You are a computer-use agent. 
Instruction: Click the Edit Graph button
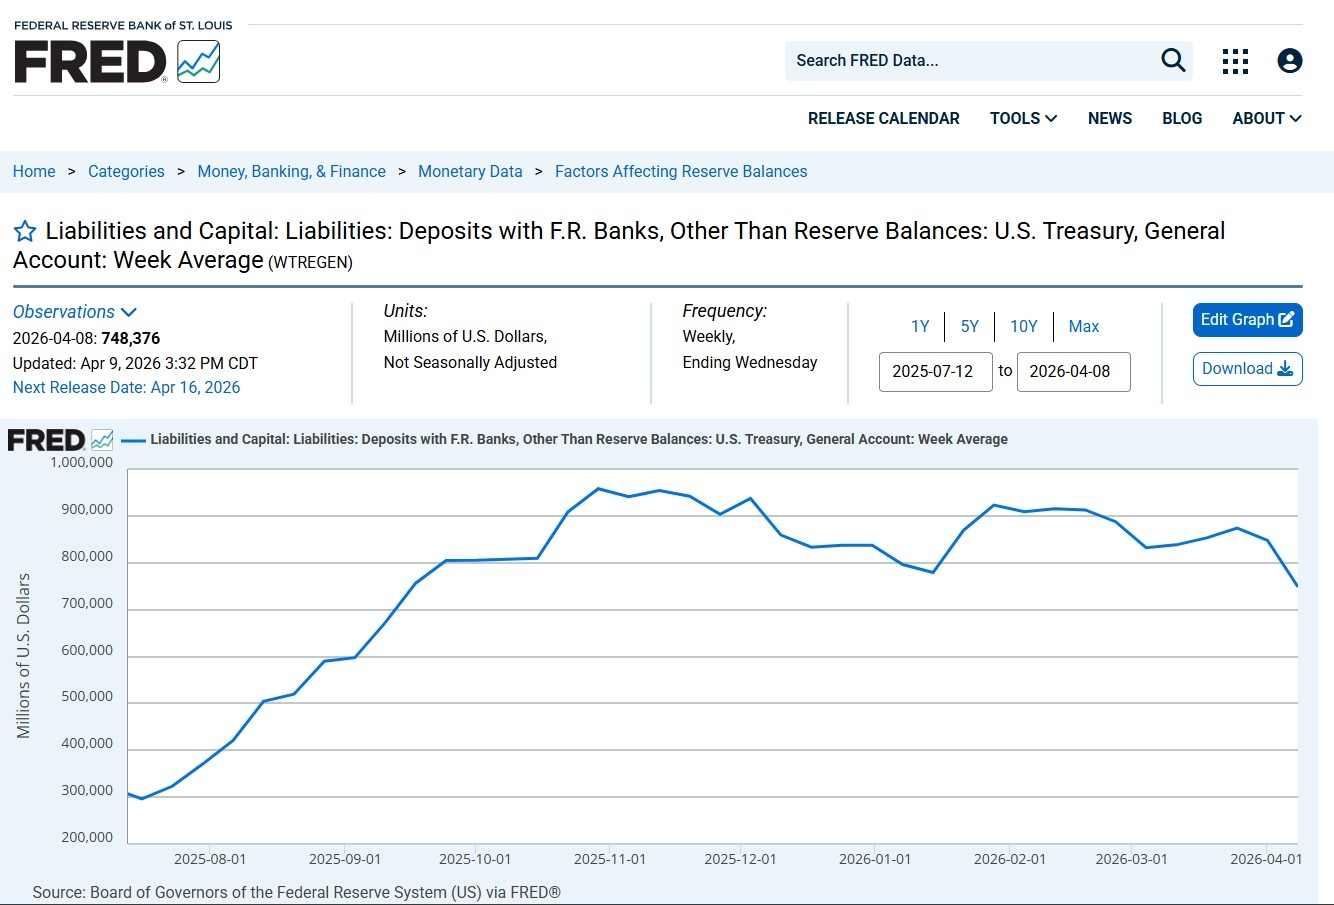(1247, 320)
